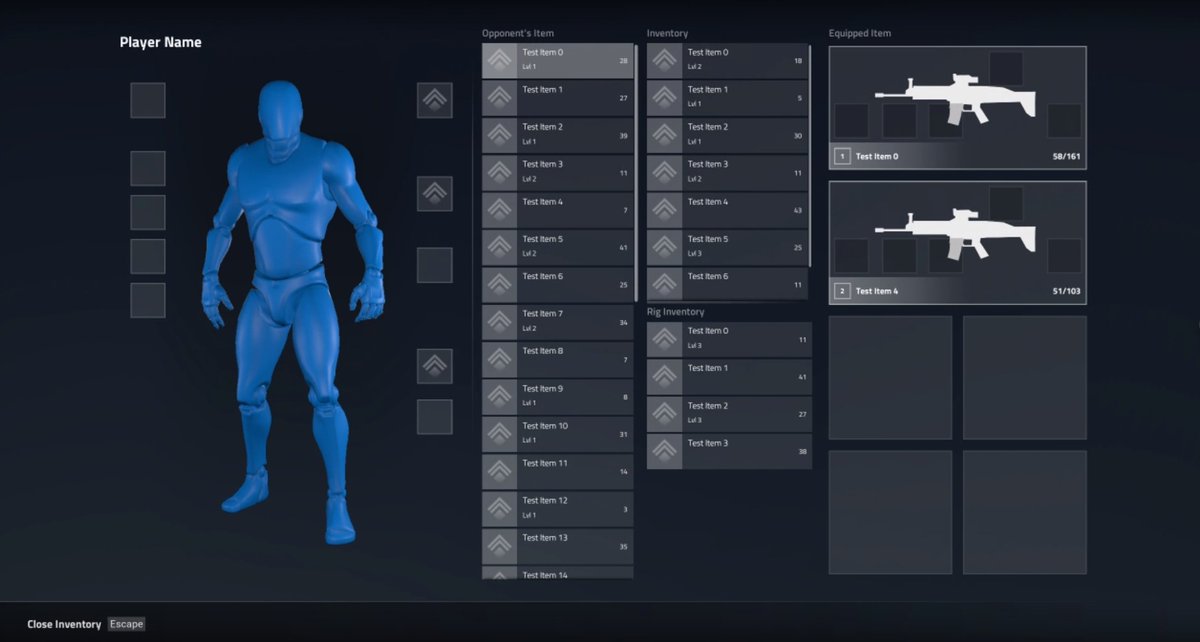This screenshot has height=642, width=1200.
Task: Click icon of Test Item 0 in Rig Inventory
Action: click(664, 340)
